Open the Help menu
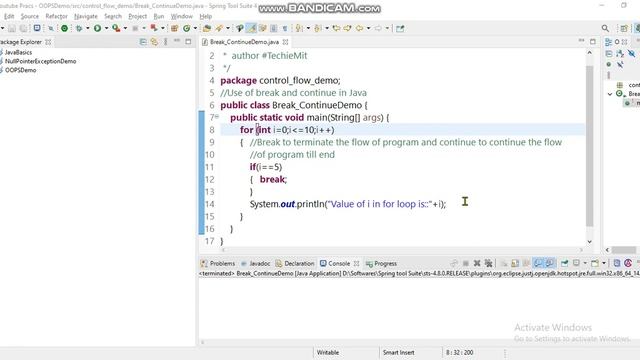 (x=206, y=16)
